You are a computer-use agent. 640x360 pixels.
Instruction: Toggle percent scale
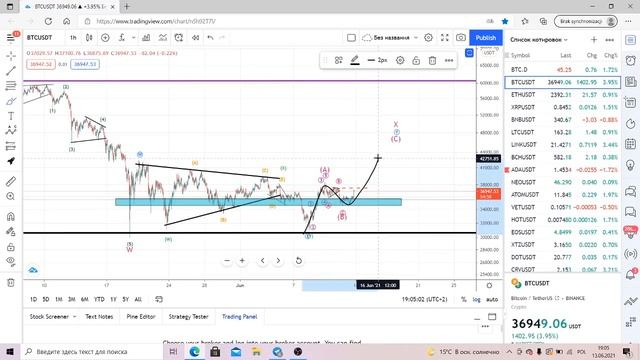(x=464, y=299)
